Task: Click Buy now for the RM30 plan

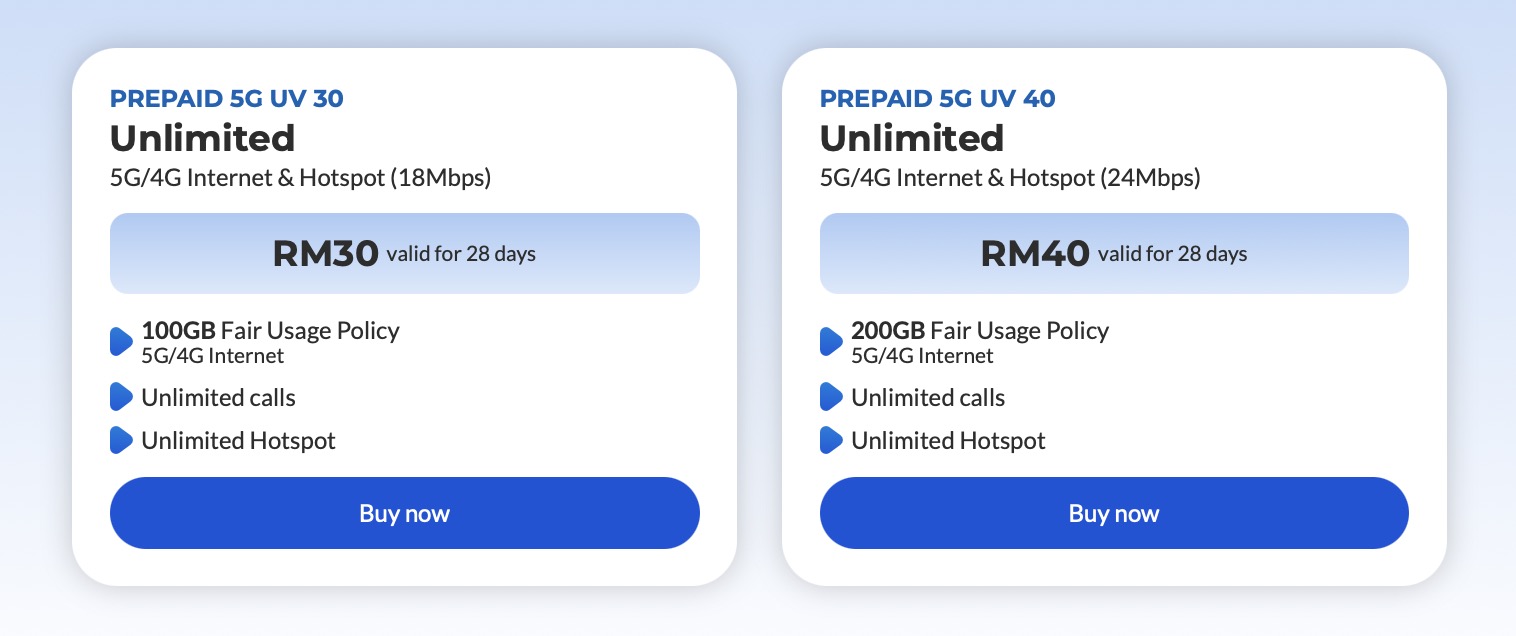Action: point(404,513)
